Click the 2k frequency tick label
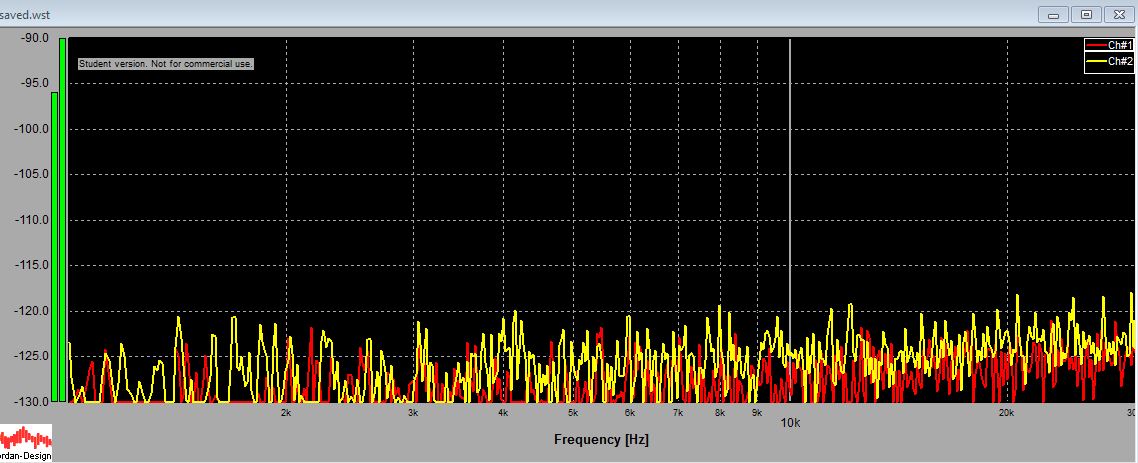Screen dimensions: 1138x463 tap(286, 412)
